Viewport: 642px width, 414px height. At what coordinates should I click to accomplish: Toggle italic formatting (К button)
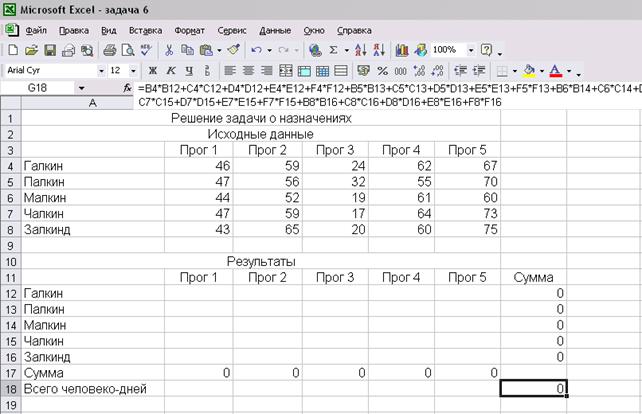click(x=170, y=71)
